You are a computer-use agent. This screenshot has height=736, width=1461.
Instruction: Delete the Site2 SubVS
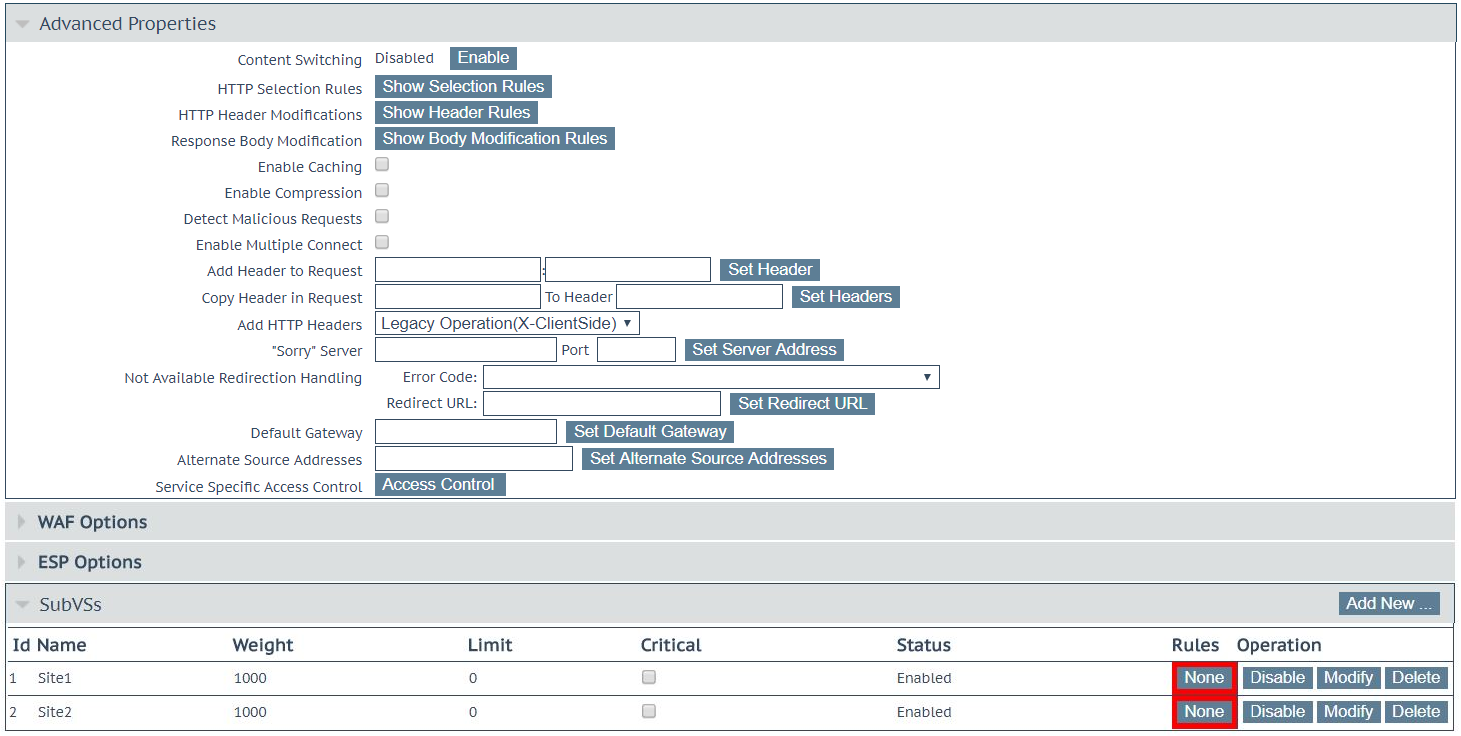click(1416, 711)
